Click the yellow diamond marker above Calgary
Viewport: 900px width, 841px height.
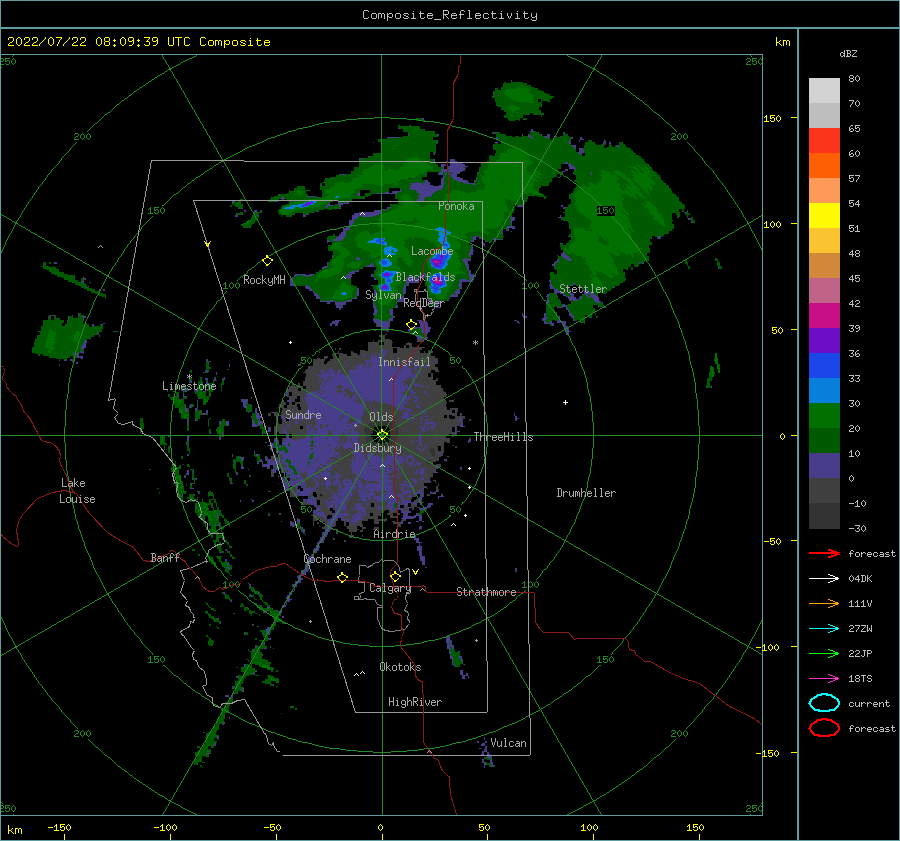coord(395,576)
